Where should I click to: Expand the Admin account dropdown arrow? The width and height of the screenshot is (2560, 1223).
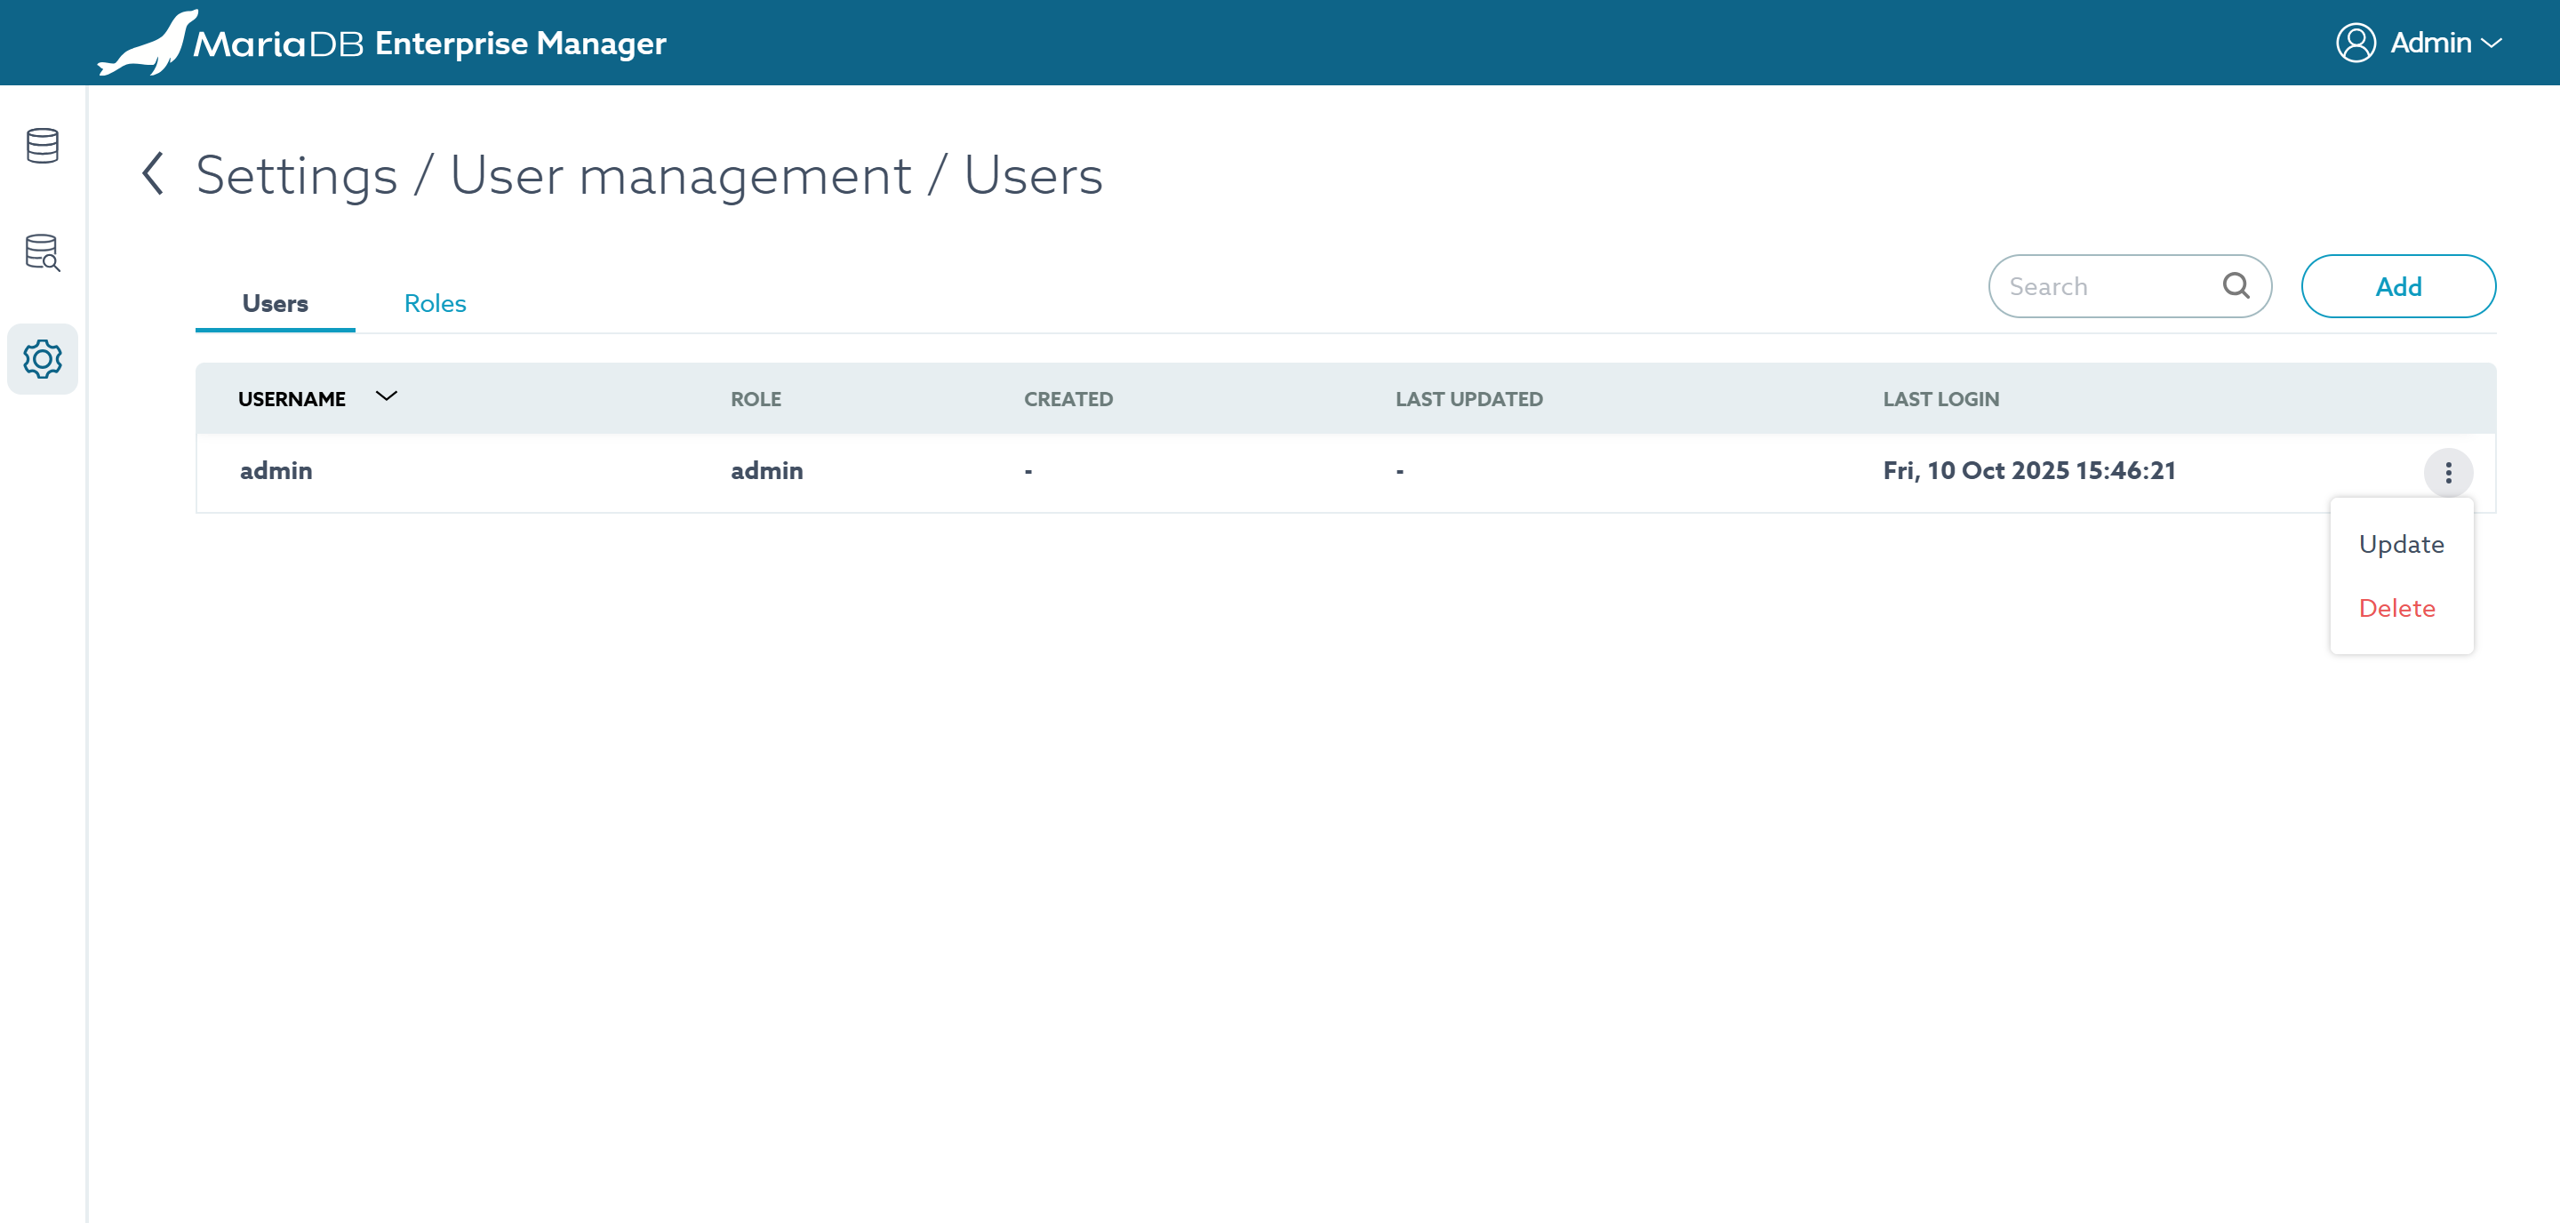point(2493,43)
